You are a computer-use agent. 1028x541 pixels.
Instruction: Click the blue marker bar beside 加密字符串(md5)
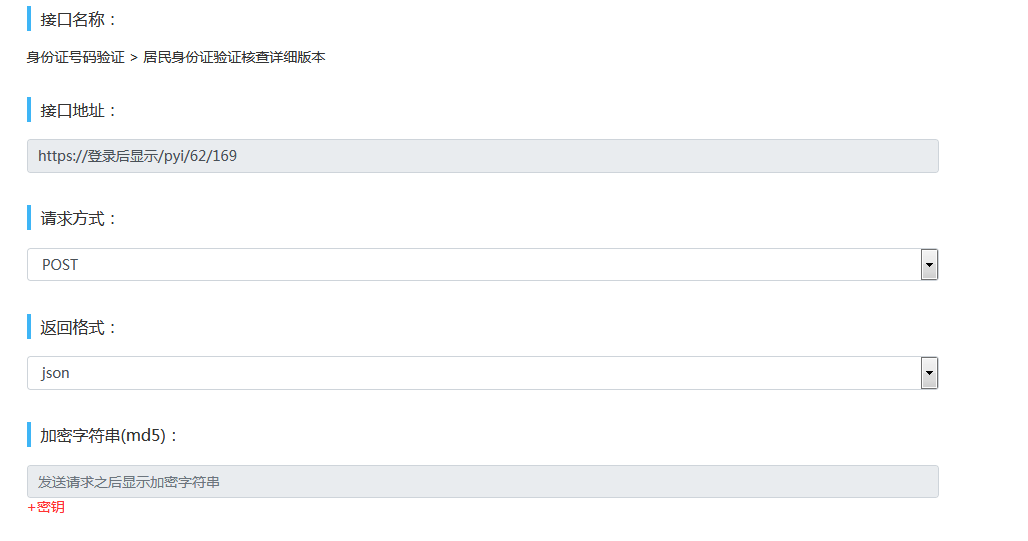tap(29, 435)
